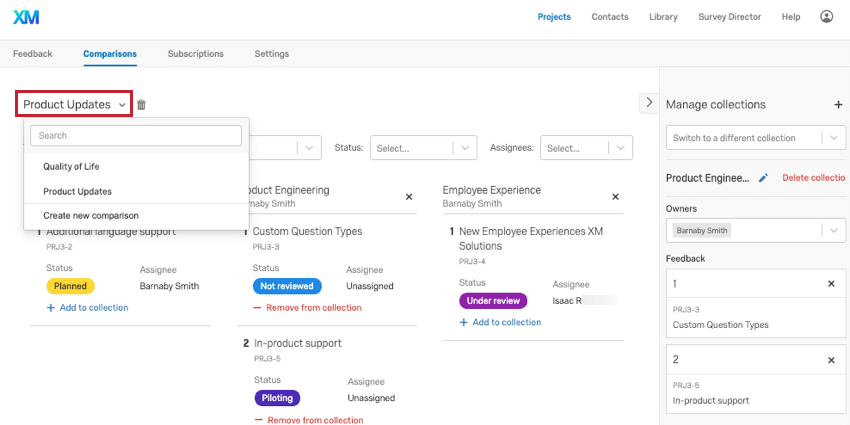Remove Employee Experience column with X
850x425 pixels.
615,197
